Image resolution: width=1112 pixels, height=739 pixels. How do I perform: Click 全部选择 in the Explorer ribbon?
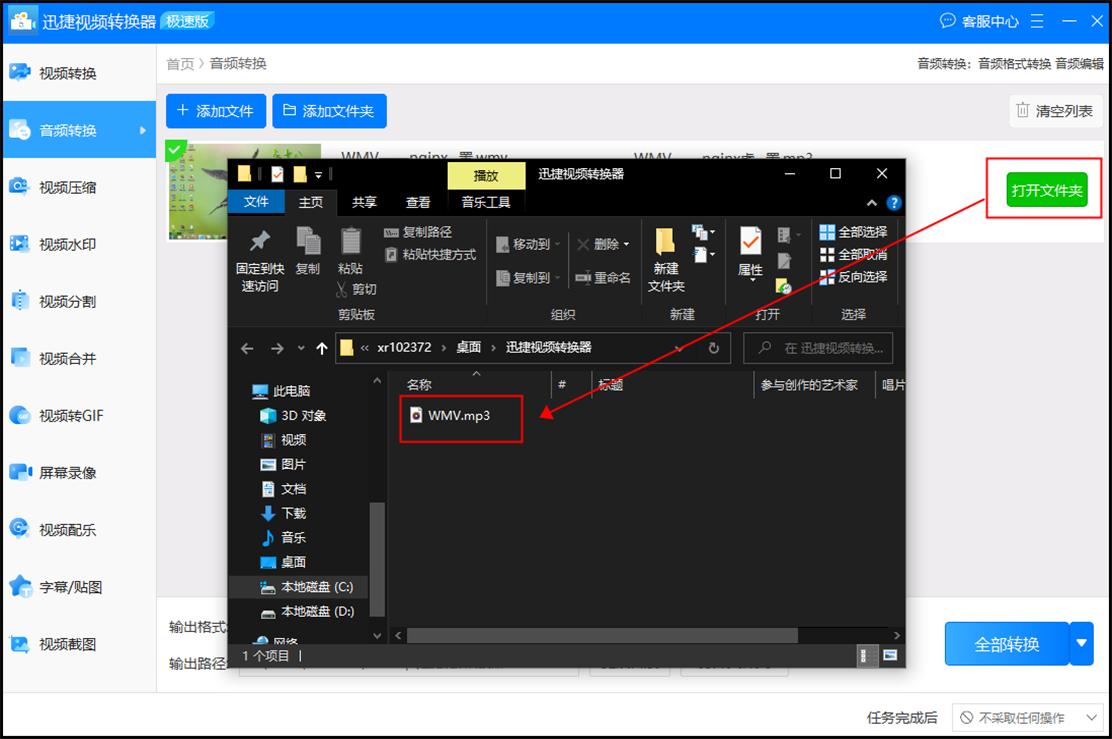(851, 230)
